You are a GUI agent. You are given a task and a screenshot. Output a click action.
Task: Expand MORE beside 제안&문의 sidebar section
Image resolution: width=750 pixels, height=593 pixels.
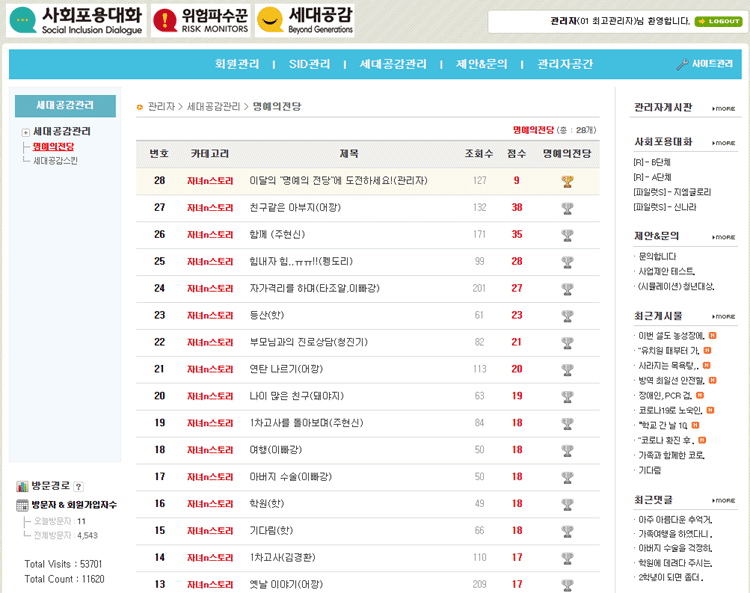tap(724, 237)
